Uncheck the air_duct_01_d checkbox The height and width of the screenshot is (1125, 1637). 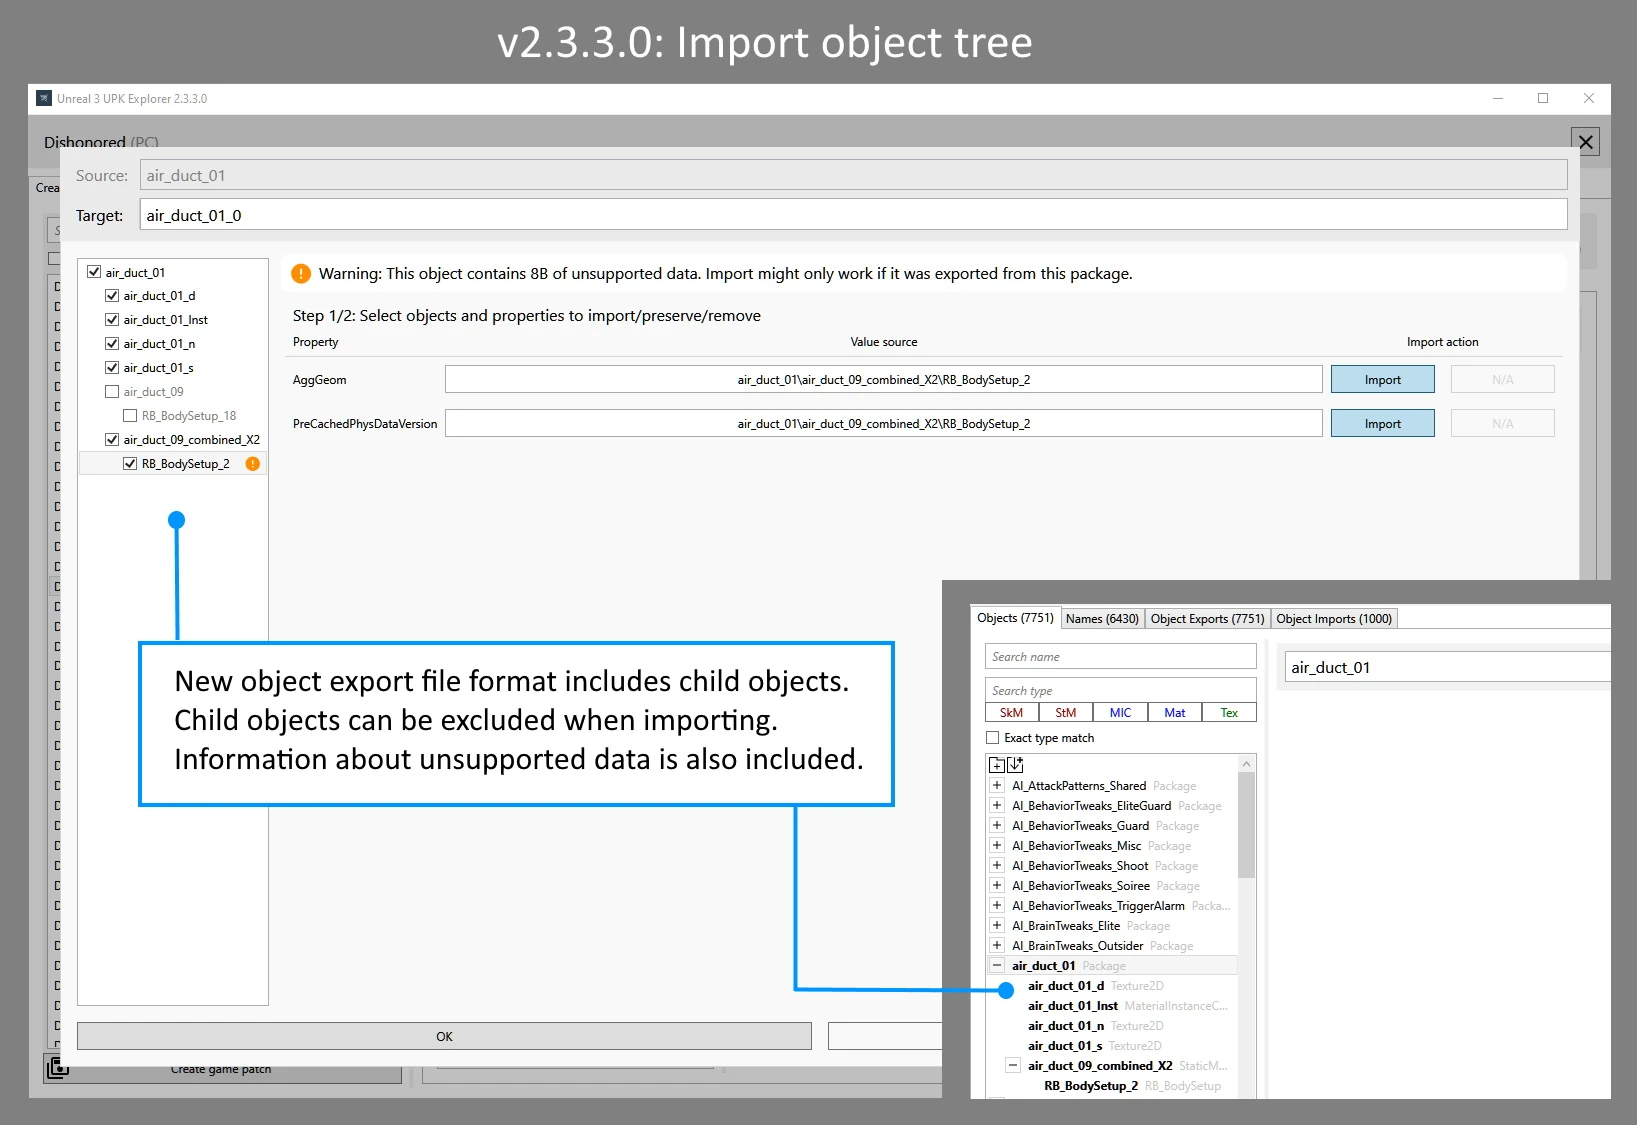pyautogui.click(x=112, y=296)
